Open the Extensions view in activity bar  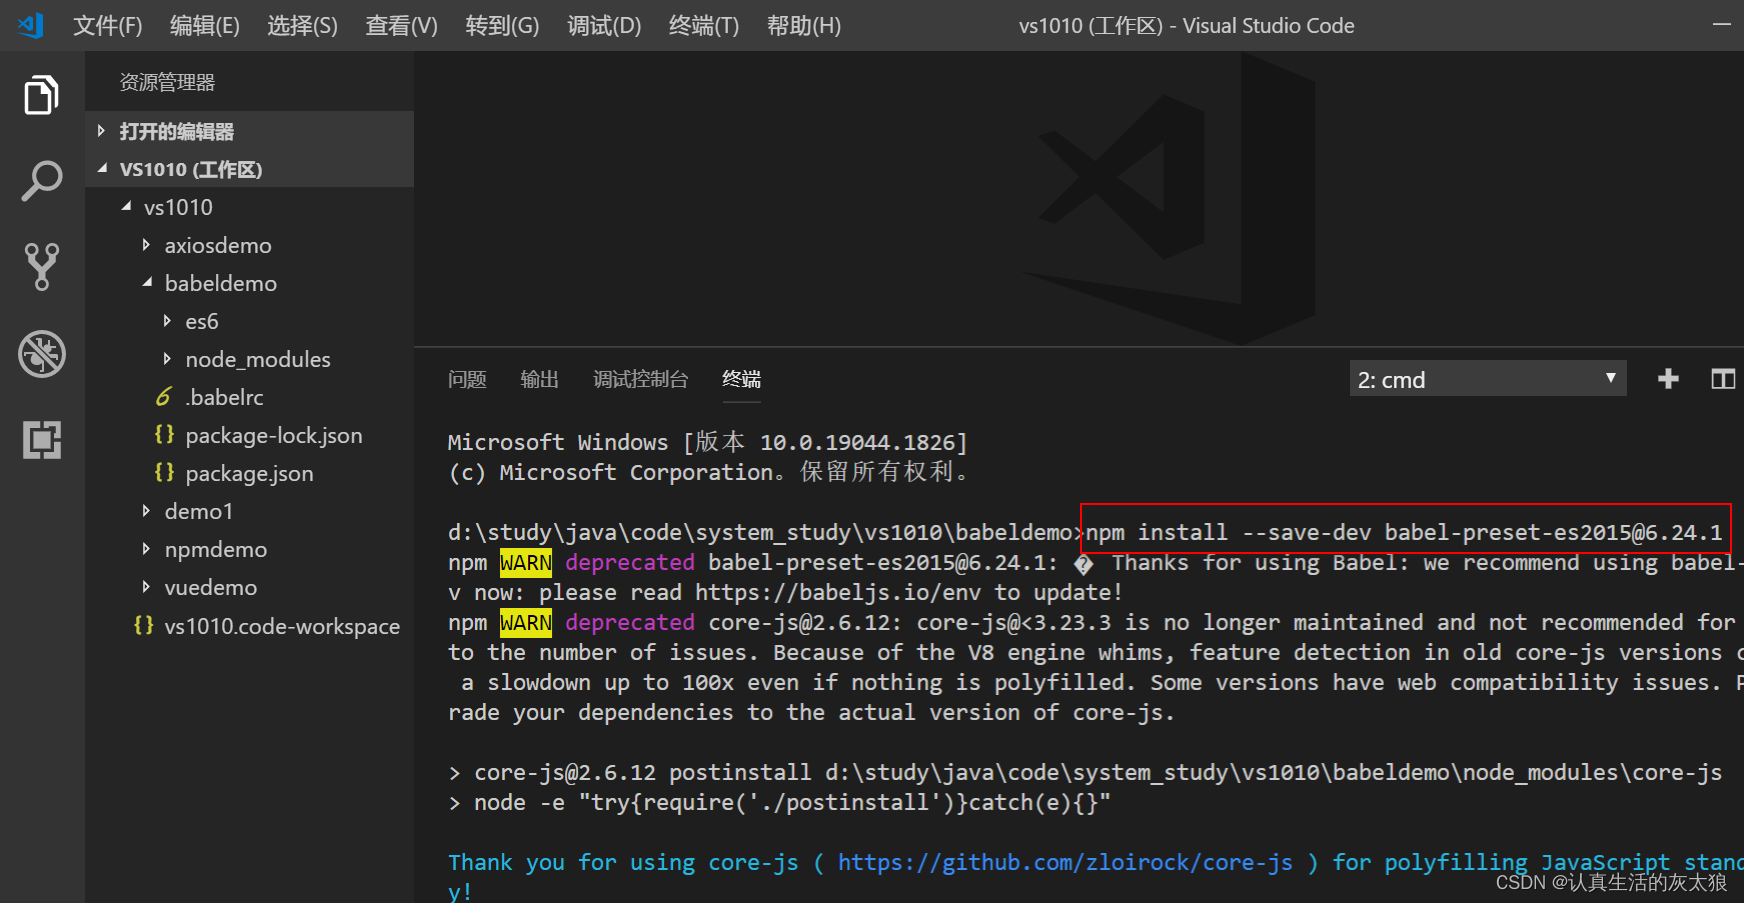coord(41,440)
